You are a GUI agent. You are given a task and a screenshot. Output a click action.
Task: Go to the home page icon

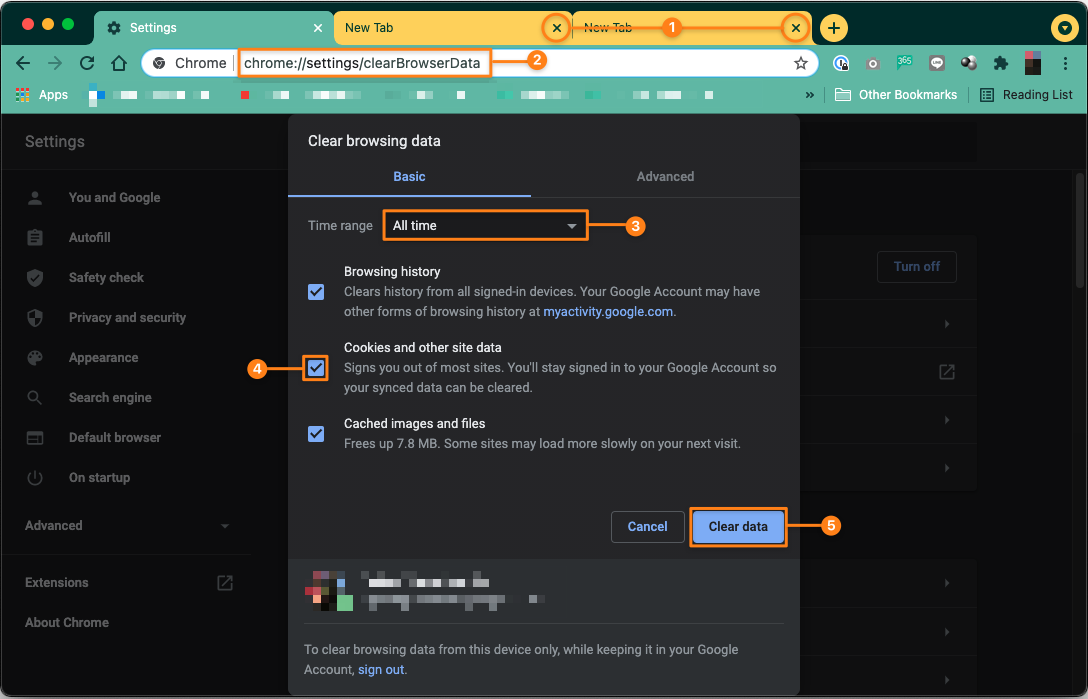pyautogui.click(x=119, y=63)
